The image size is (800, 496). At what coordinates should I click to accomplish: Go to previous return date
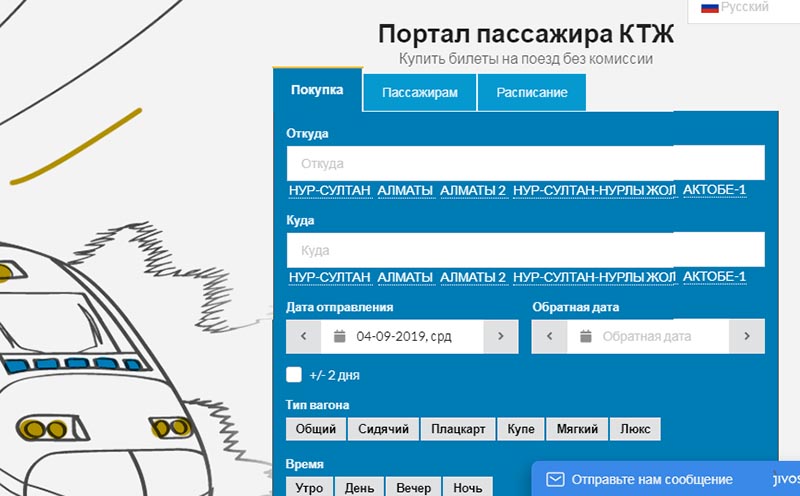(549, 336)
